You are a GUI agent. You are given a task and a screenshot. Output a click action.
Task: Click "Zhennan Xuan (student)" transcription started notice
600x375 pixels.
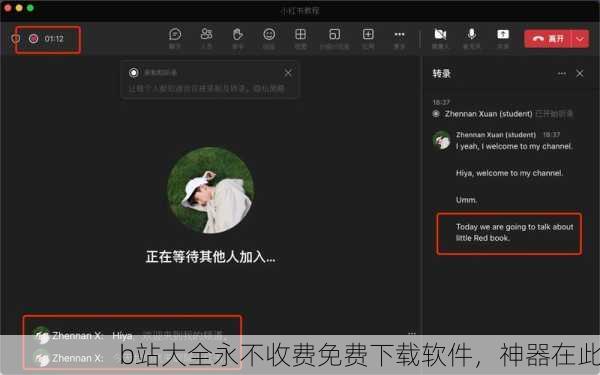488,114
